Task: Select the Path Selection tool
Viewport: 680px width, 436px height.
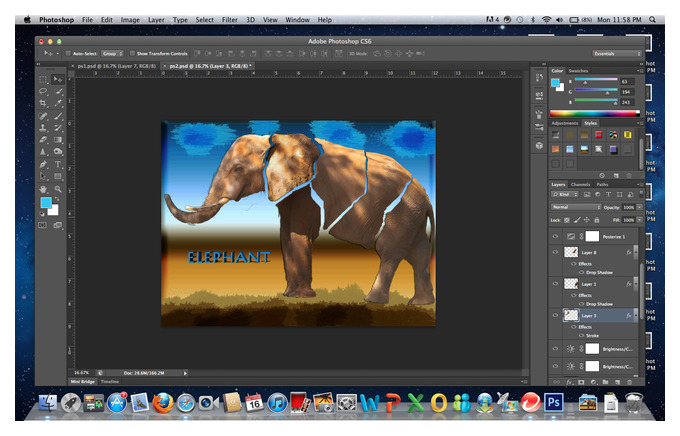Action: tap(43, 176)
